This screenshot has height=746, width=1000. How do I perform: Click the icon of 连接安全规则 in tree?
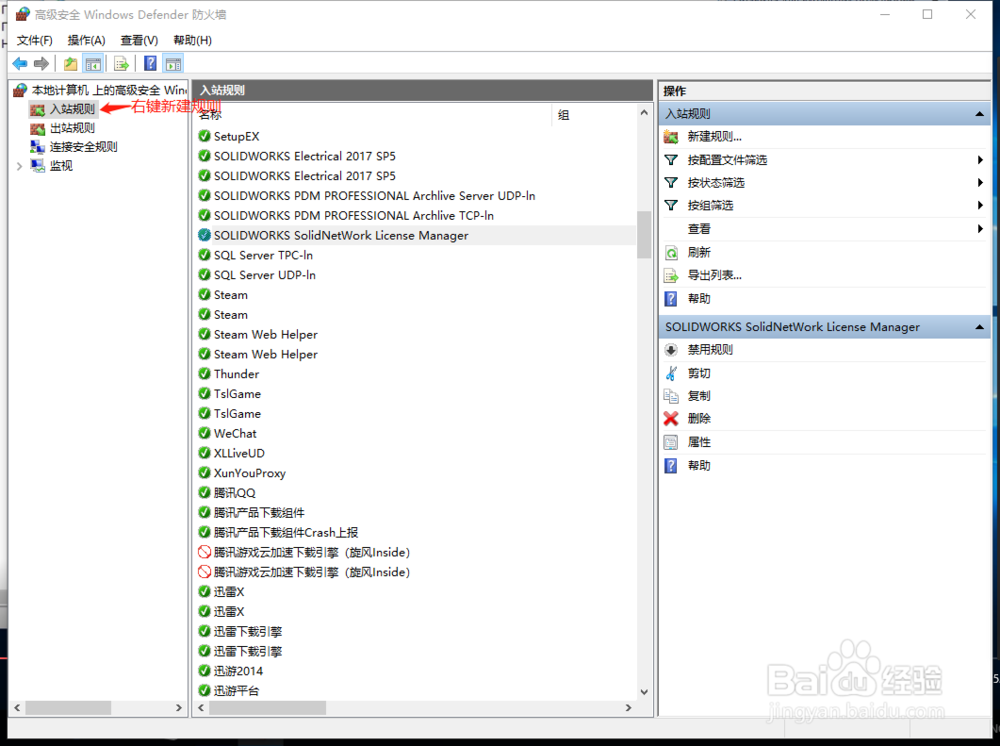click(x=38, y=147)
